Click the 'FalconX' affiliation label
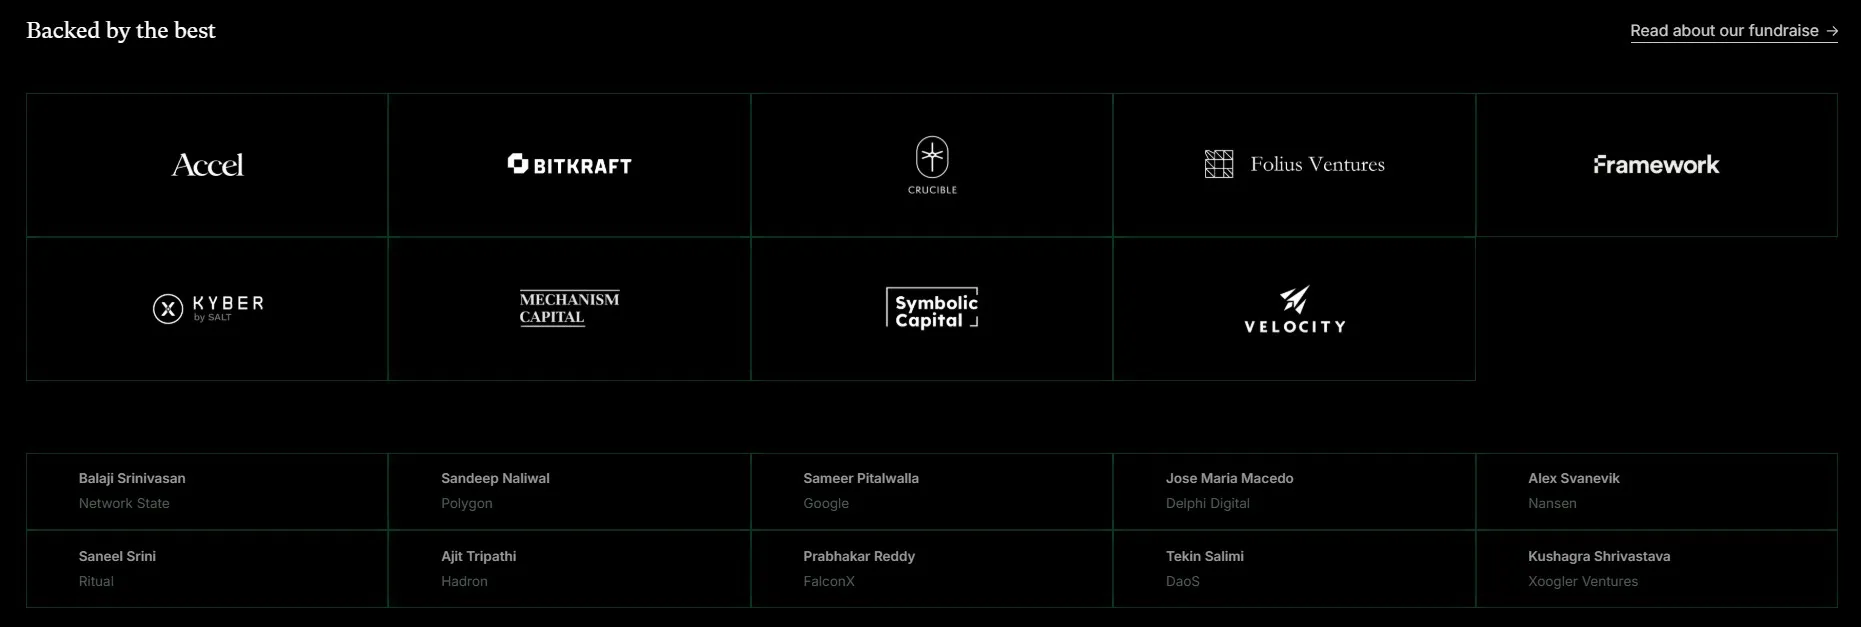The width and height of the screenshot is (1861, 627). coord(829,581)
